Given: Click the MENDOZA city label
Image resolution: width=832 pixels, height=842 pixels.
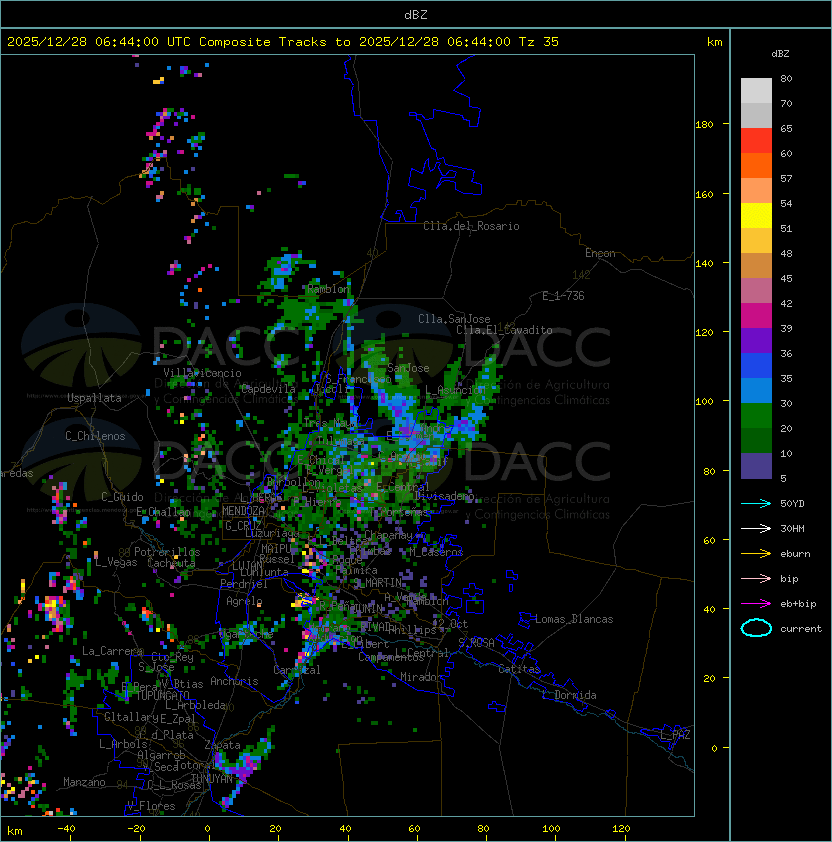Looking at the screenshot, I should [243, 511].
